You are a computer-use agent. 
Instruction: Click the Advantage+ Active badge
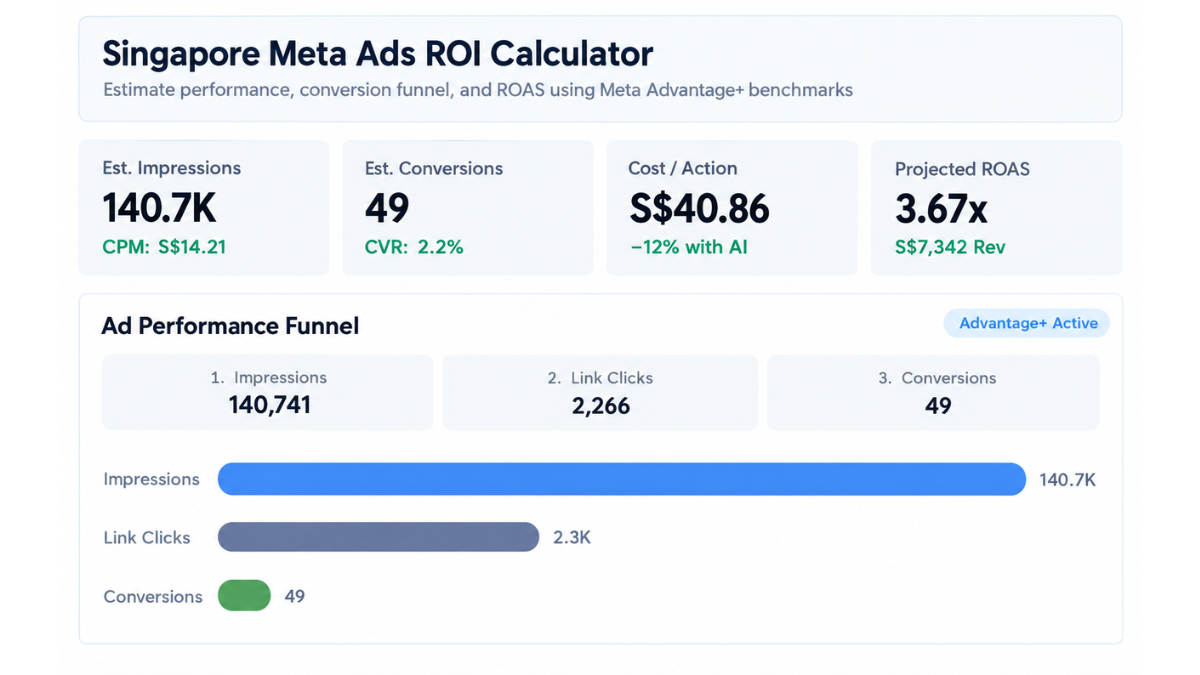(x=1027, y=323)
